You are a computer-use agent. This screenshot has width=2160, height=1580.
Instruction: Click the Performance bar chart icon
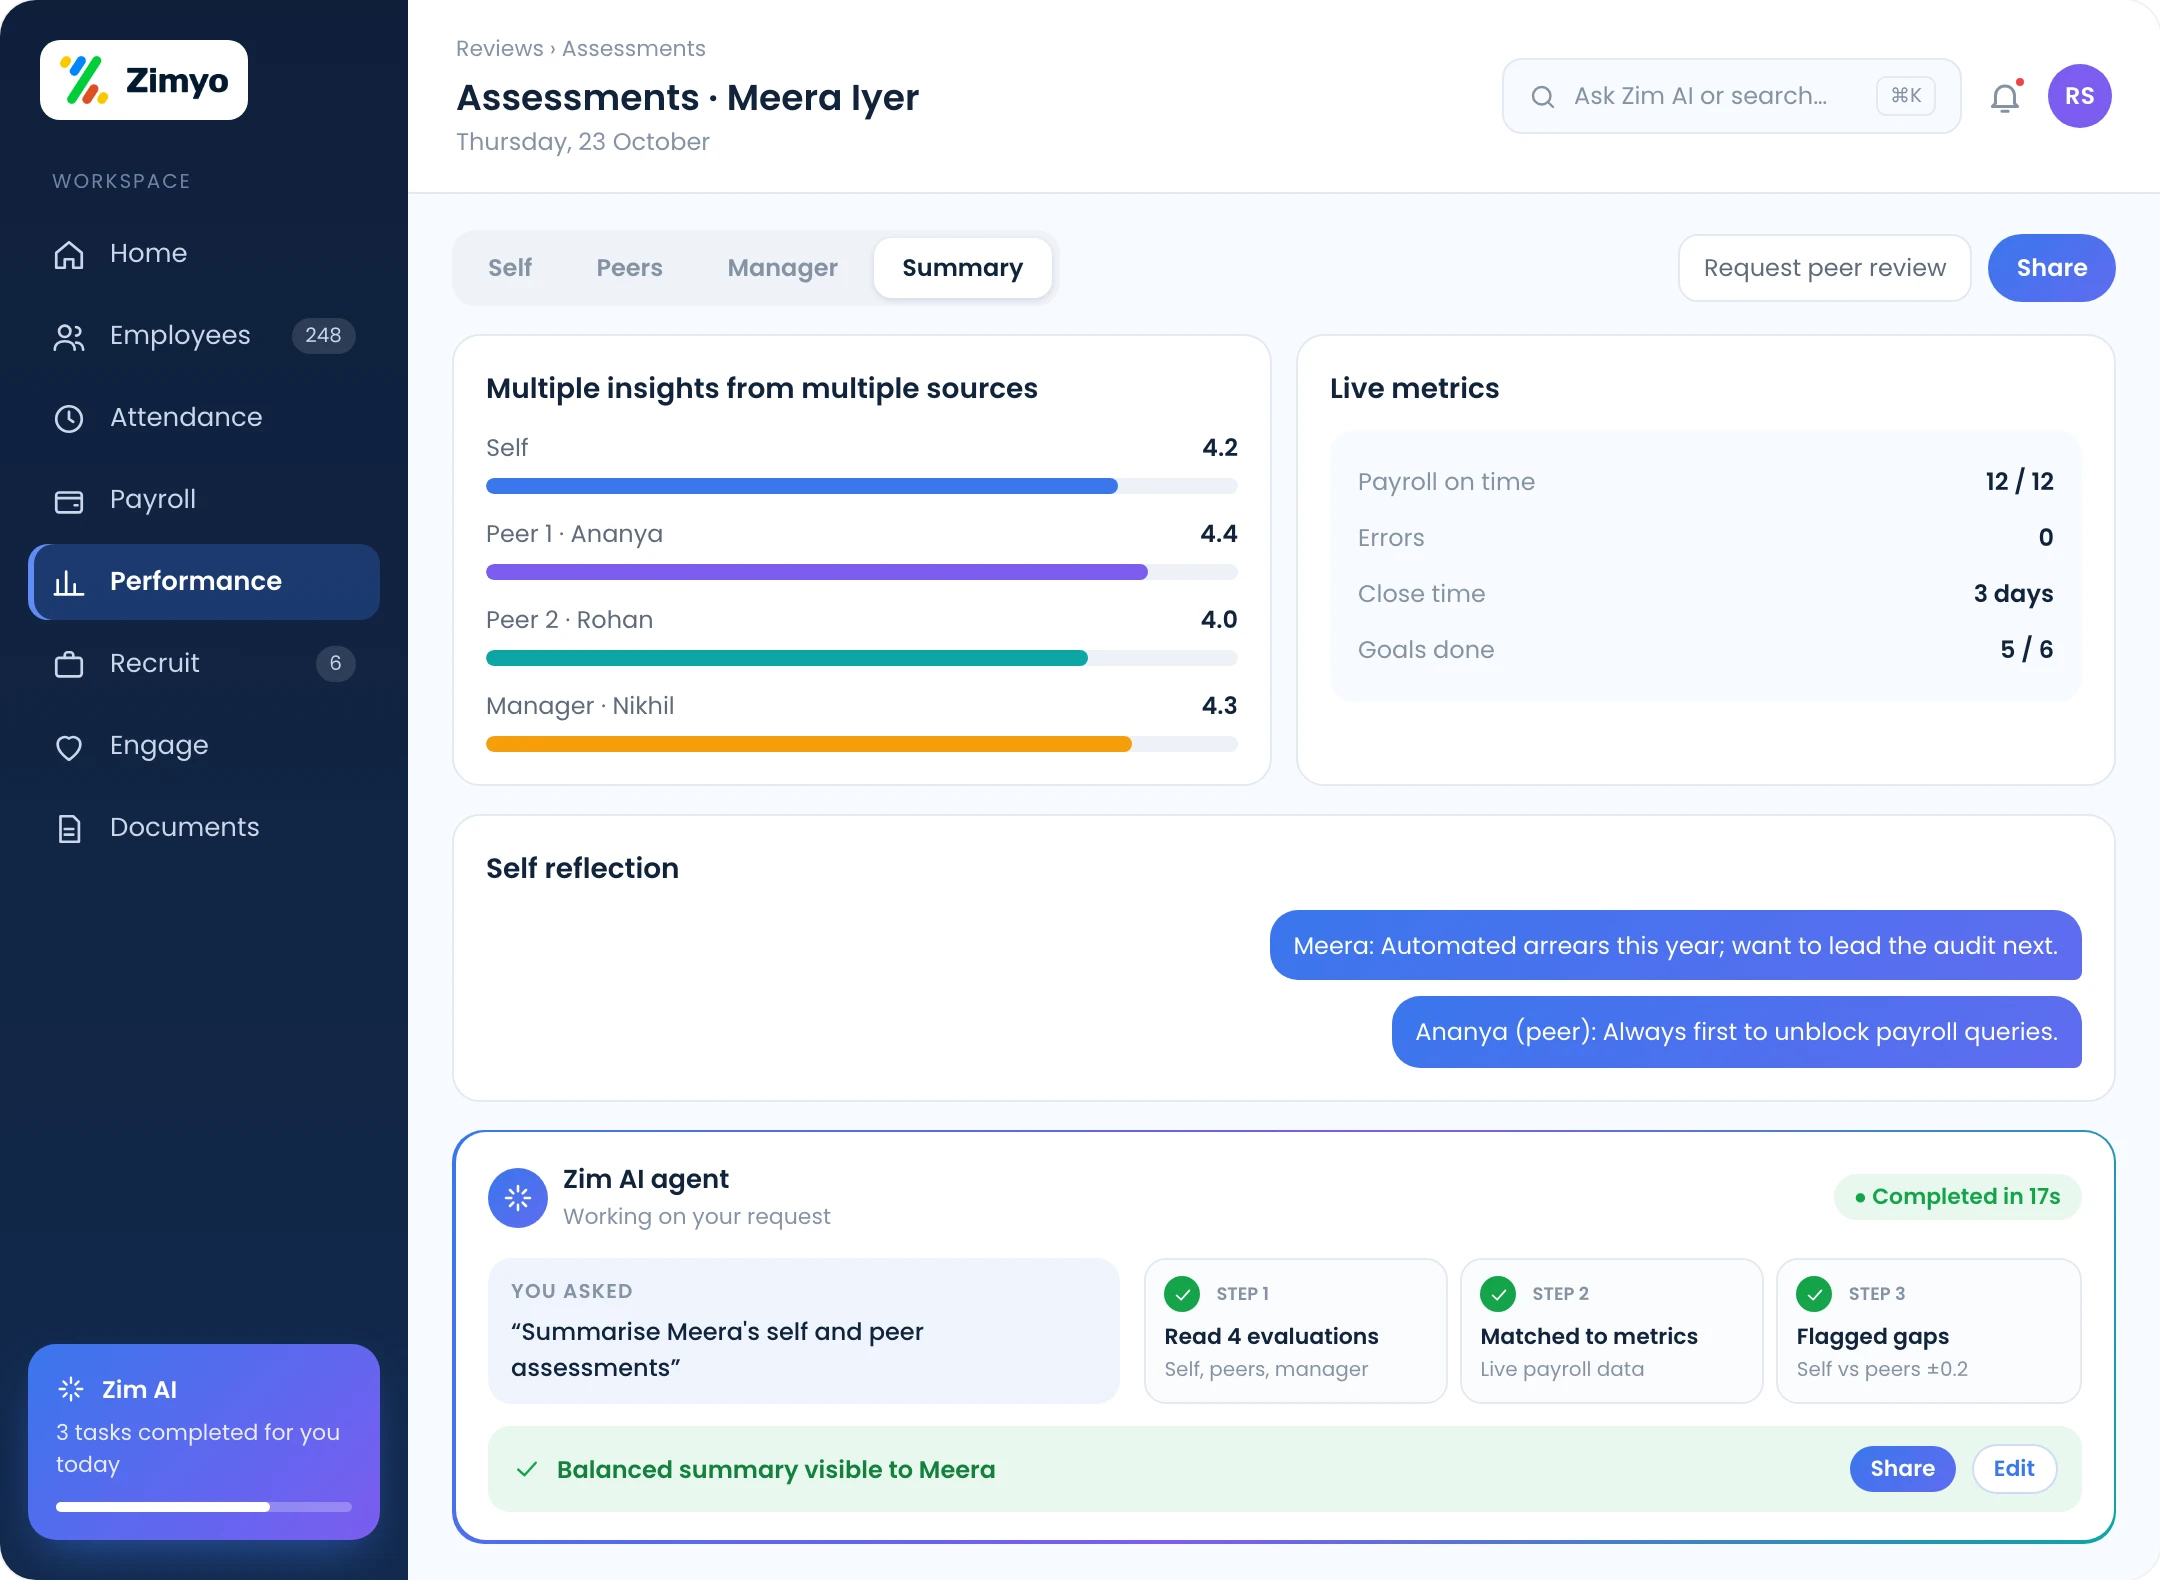pyautogui.click(x=69, y=582)
